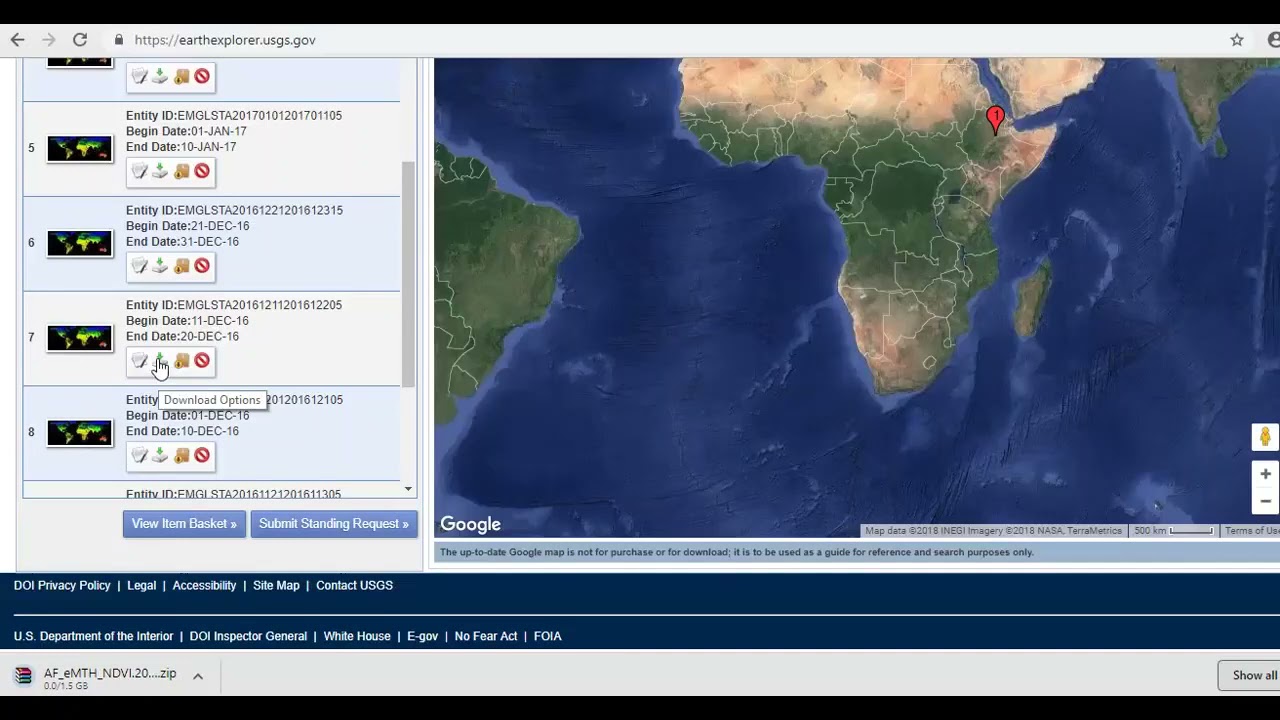Show metadata for the 21-DEC-16 result

click(139, 266)
